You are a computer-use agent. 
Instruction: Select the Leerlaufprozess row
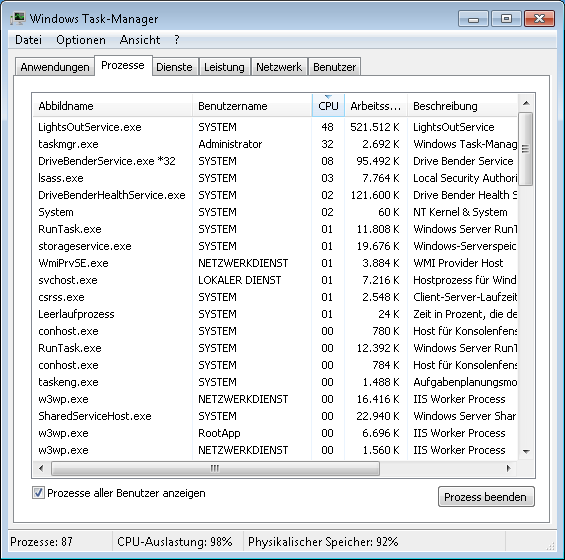point(275,314)
